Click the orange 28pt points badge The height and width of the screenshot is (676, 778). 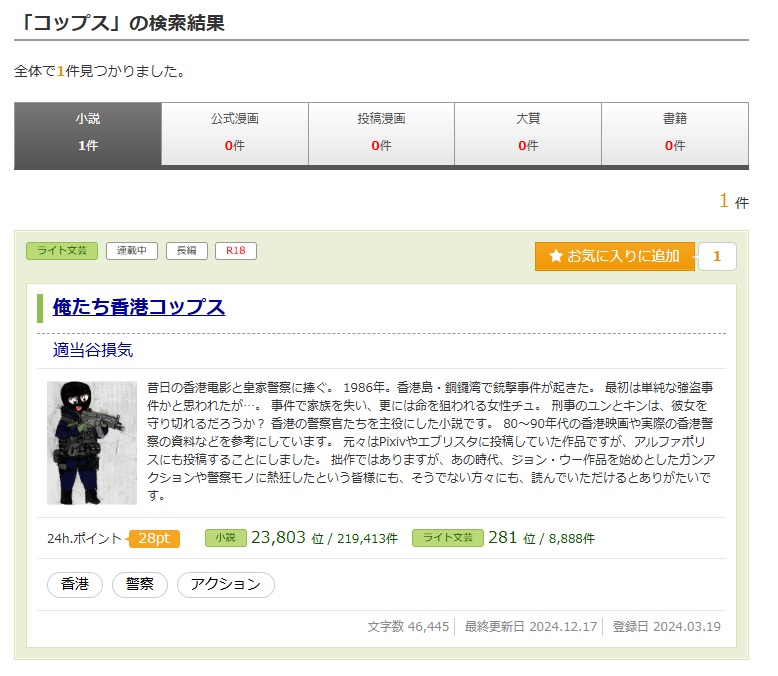click(154, 539)
